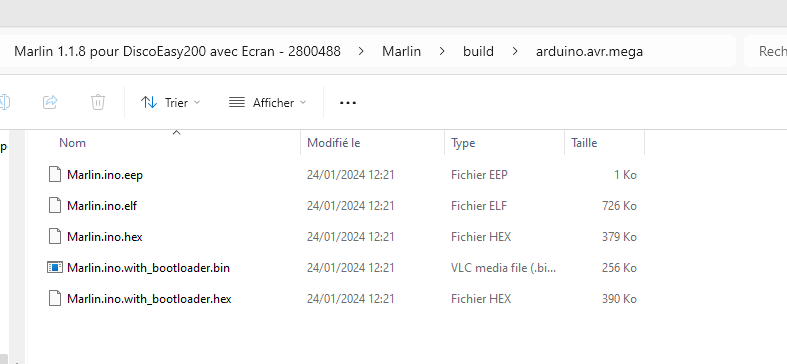Expand chevron after Marlin in breadcrumb

[442, 51]
